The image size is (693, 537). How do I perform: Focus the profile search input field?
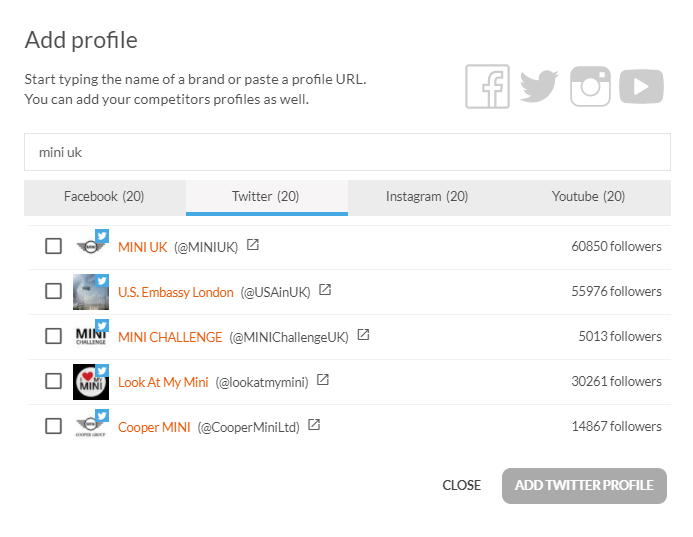tap(347, 152)
